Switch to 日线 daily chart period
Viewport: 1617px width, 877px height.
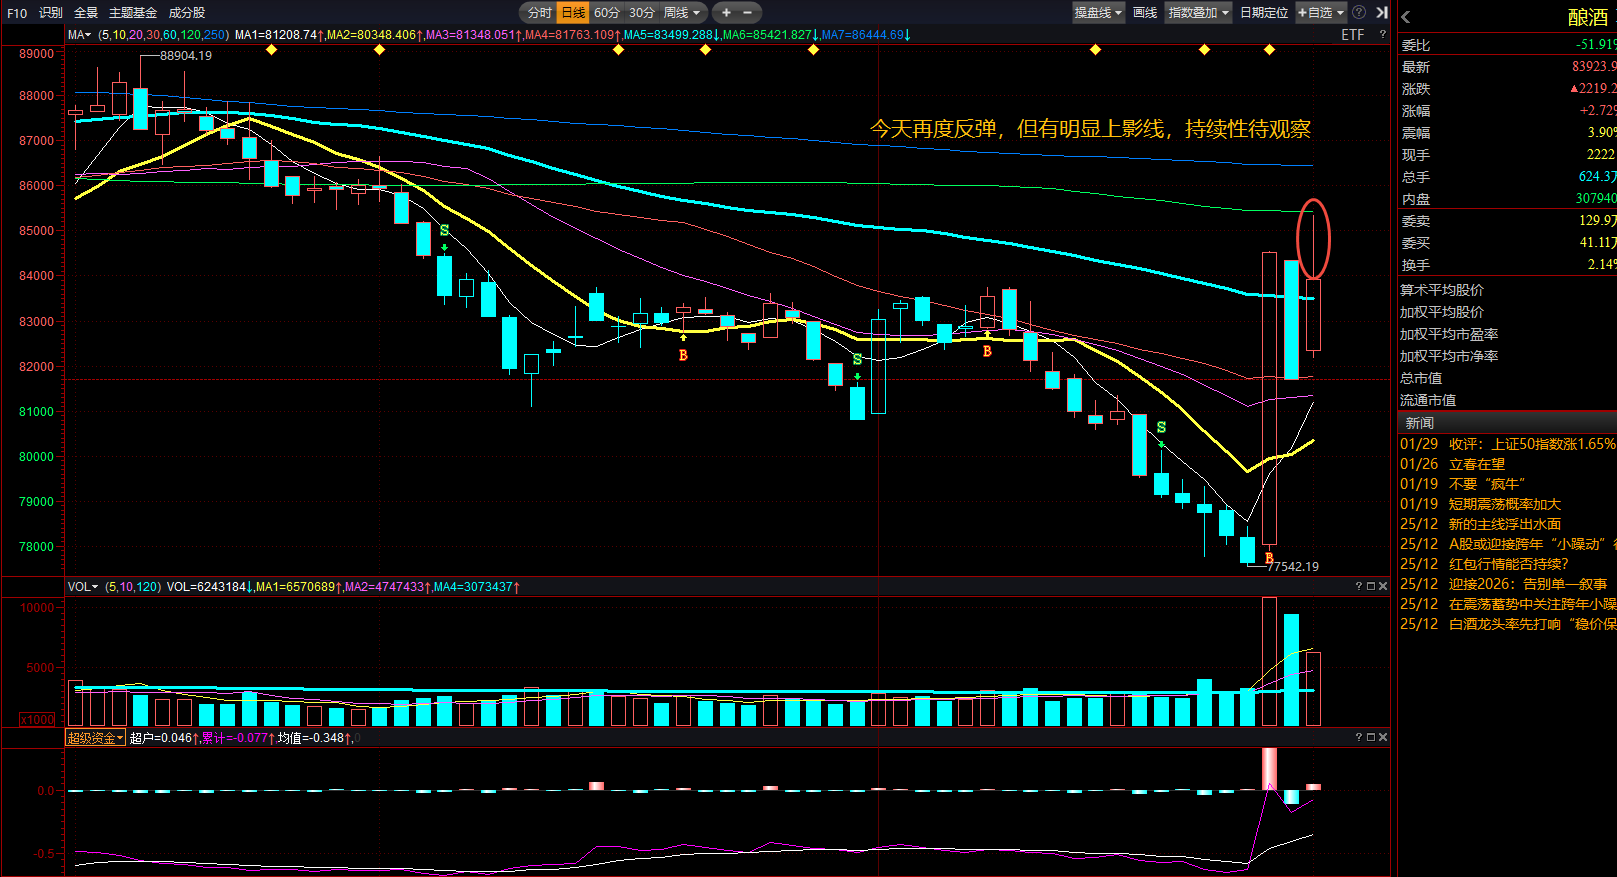click(x=573, y=13)
